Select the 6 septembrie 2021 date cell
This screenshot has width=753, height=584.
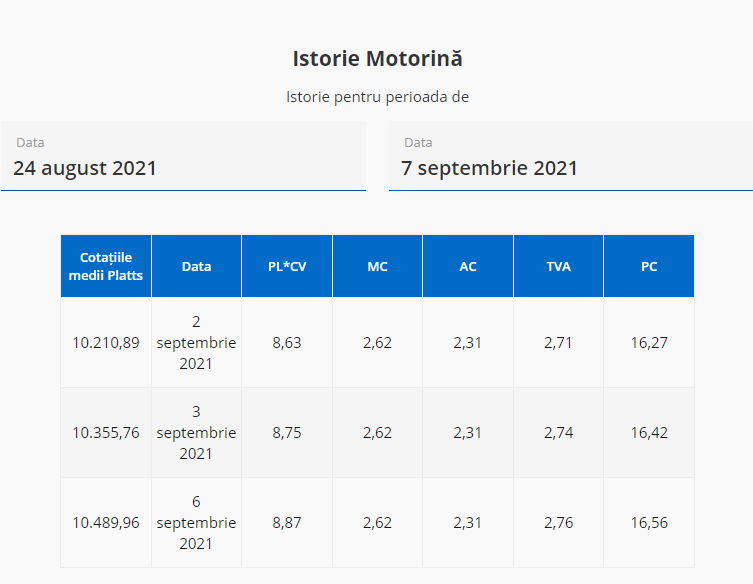(196, 522)
